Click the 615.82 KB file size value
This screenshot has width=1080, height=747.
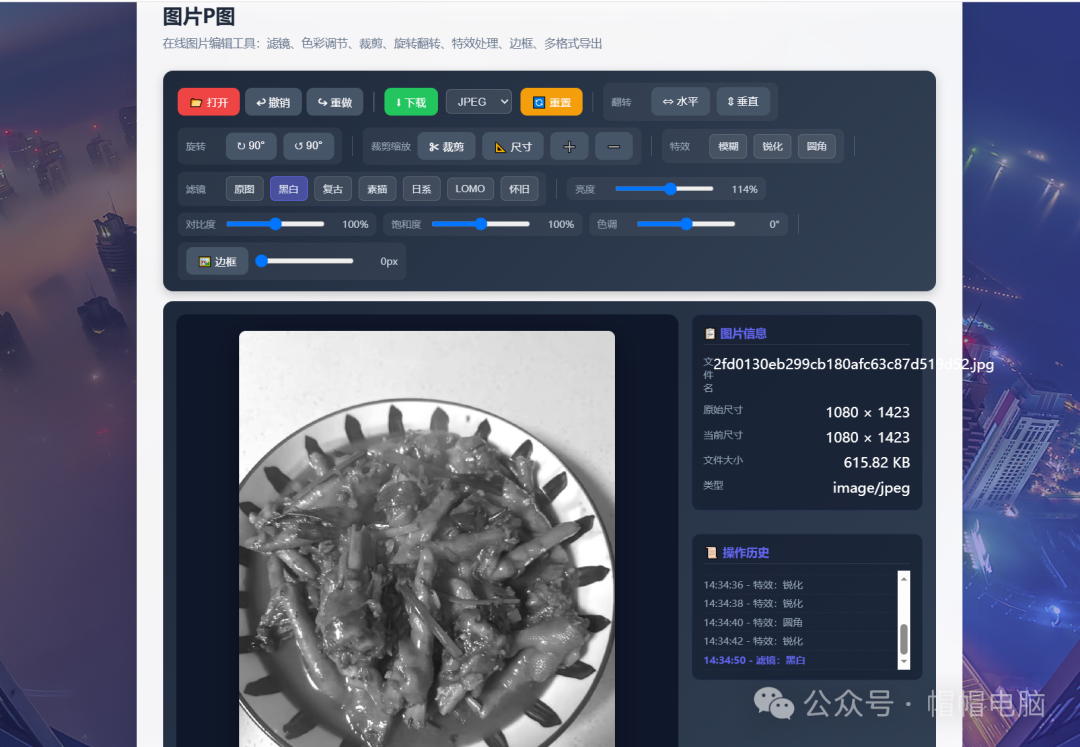pyautogui.click(x=876, y=462)
